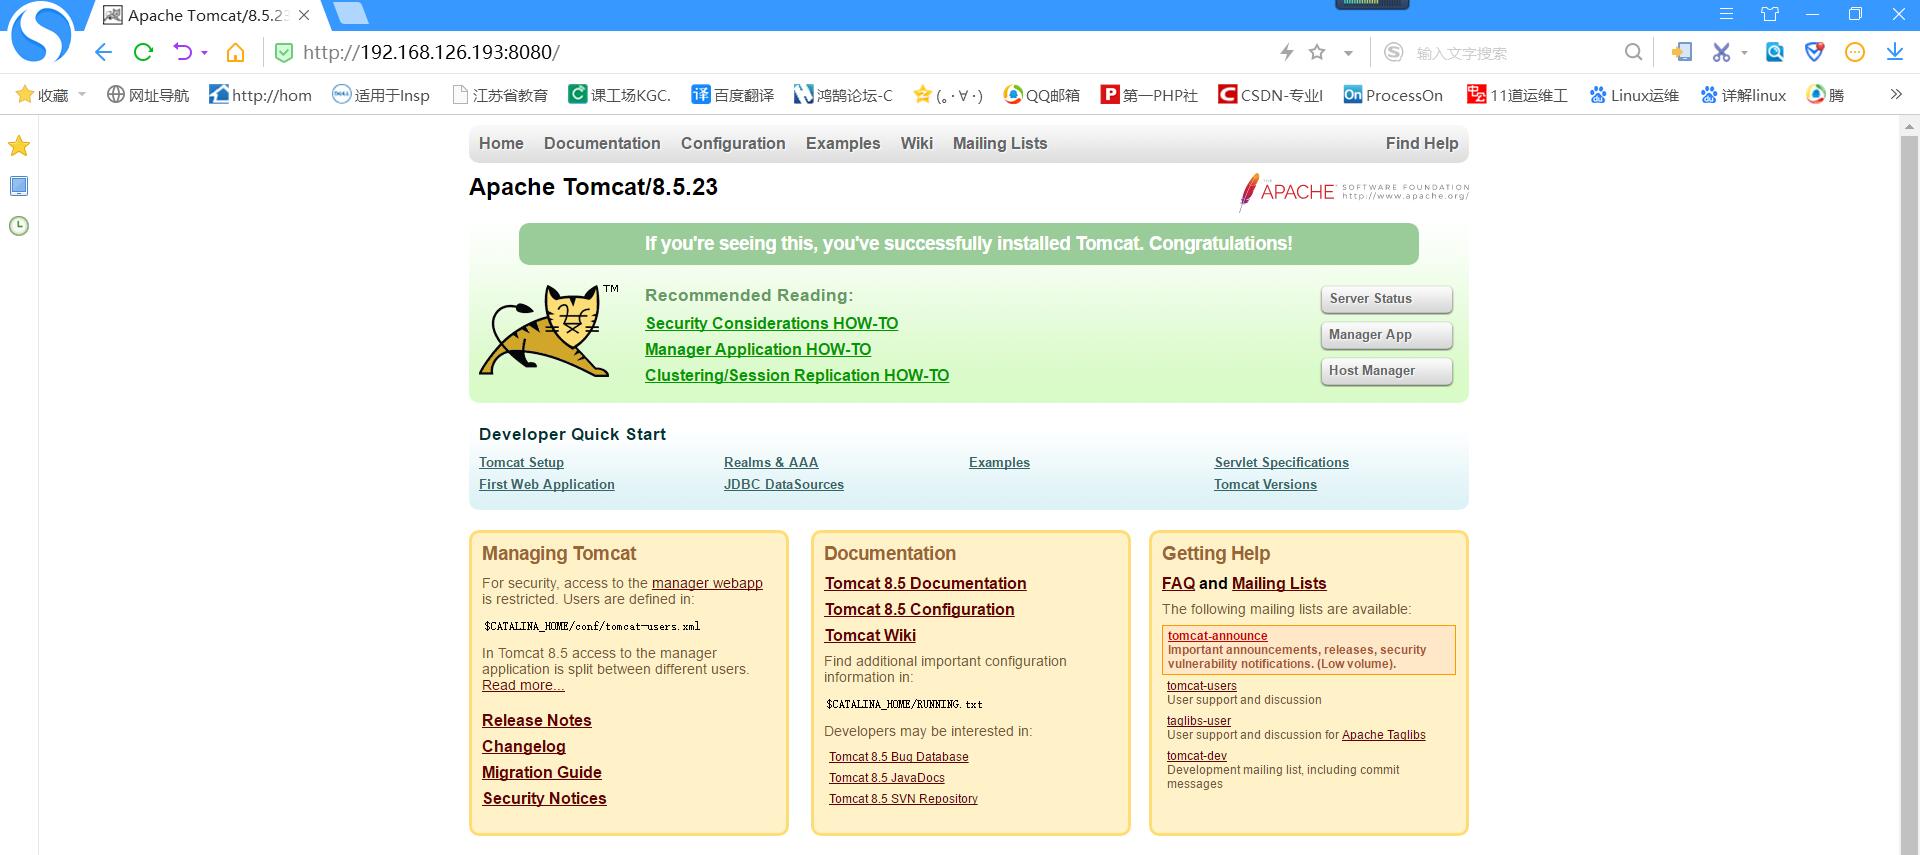The width and height of the screenshot is (1920, 855).
Task: Click the Tomcat cat logo image
Action: [546, 331]
